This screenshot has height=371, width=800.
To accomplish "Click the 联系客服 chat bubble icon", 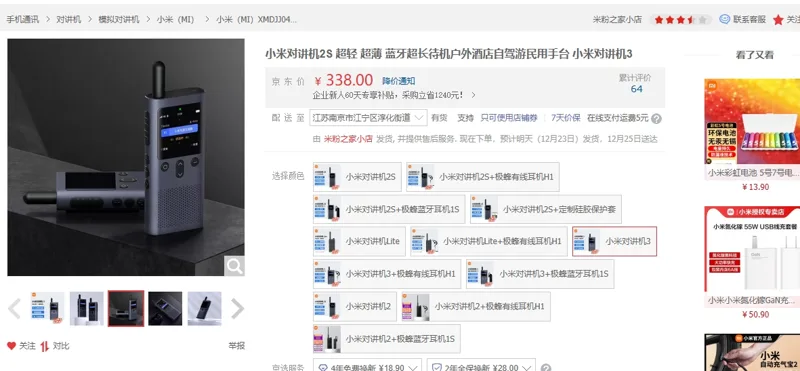I will click(x=724, y=19).
